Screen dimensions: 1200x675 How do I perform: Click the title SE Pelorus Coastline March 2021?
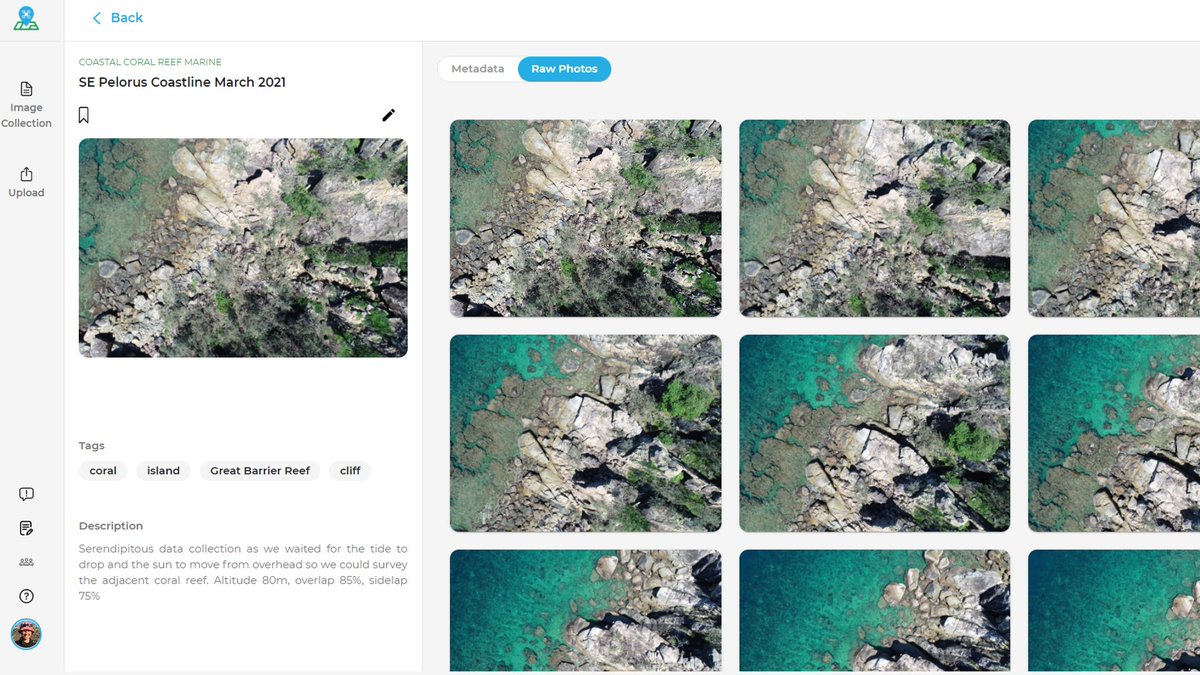click(182, 82)
